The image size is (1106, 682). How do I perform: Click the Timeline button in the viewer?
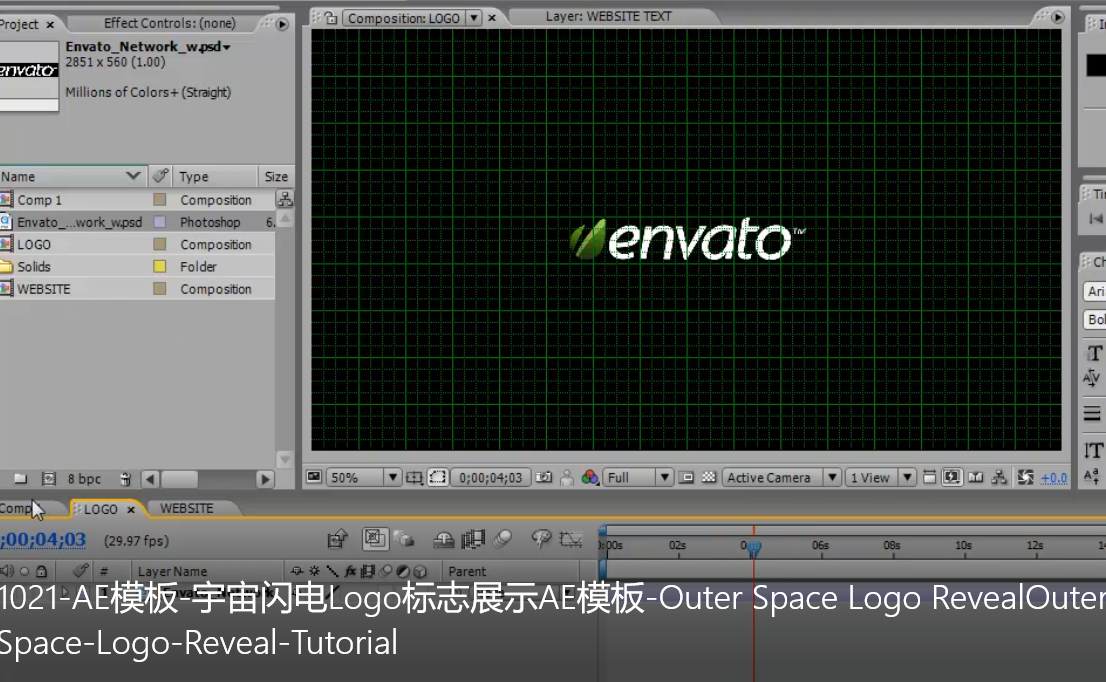(x=976, y=477)
